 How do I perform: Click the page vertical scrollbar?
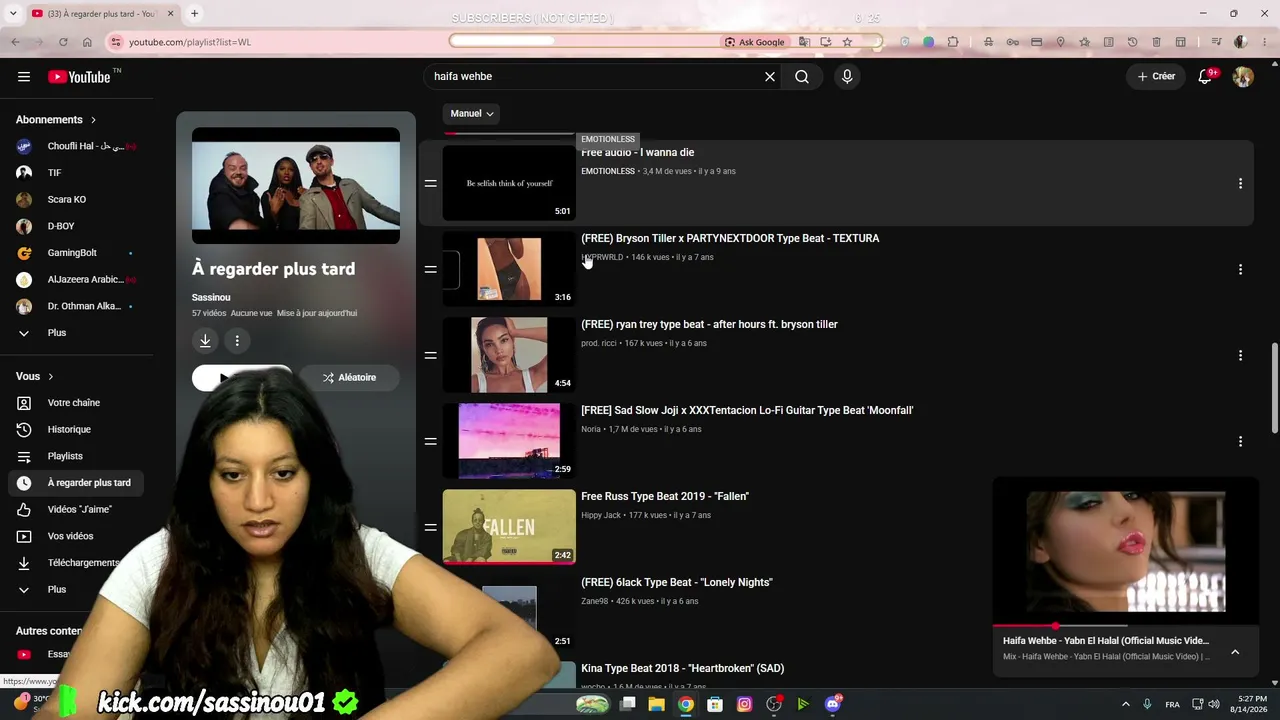1274,388
